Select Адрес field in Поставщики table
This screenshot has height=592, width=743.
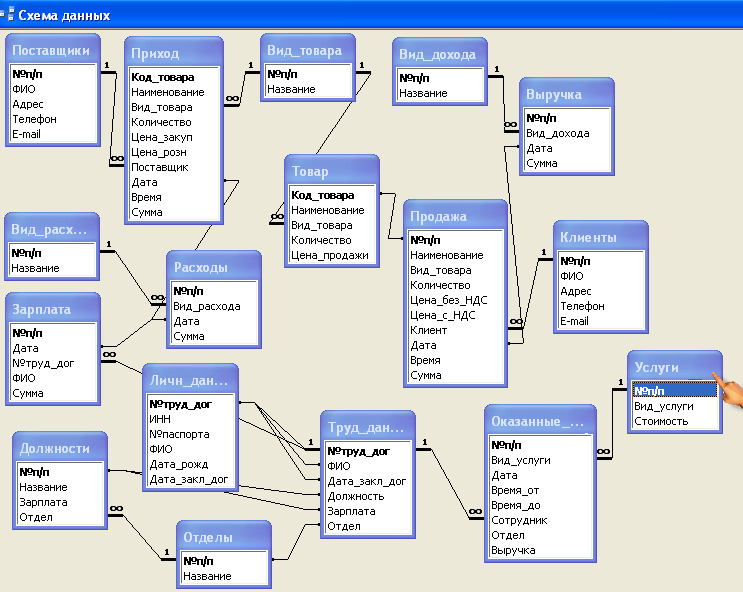pyautogui.click(x=53, y=104)
